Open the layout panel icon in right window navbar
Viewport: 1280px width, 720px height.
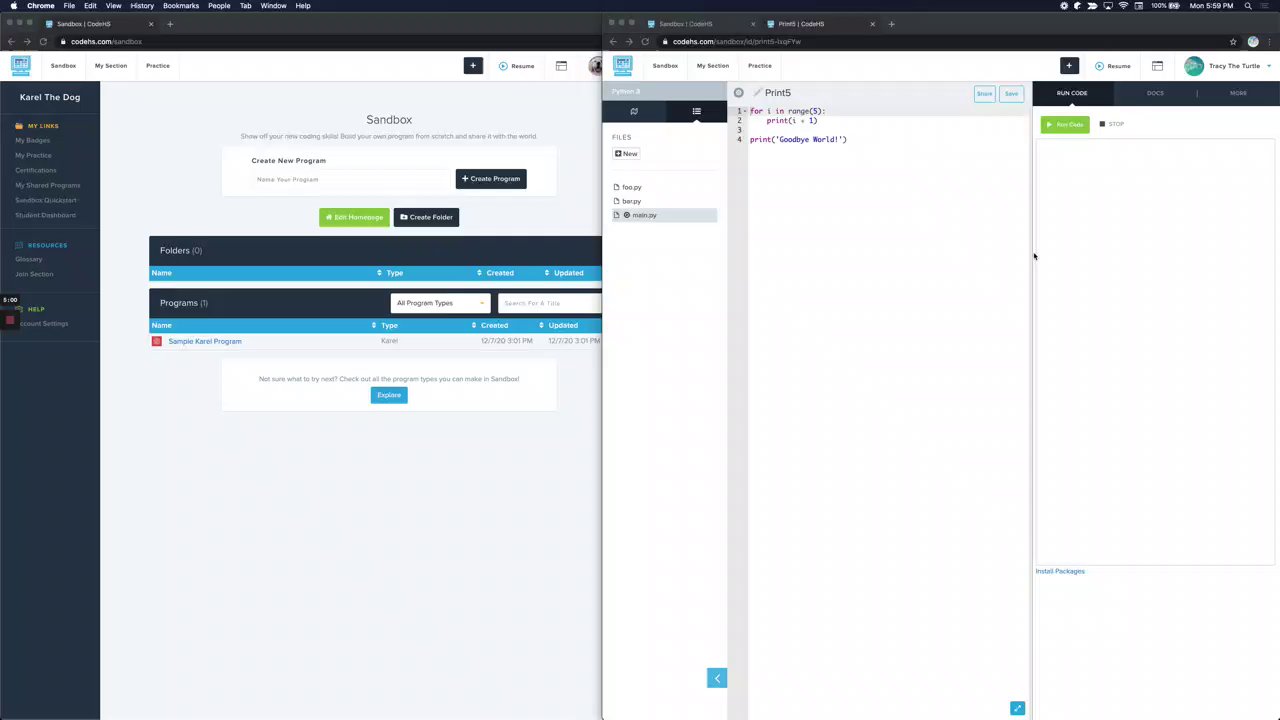pos(1157,66)
